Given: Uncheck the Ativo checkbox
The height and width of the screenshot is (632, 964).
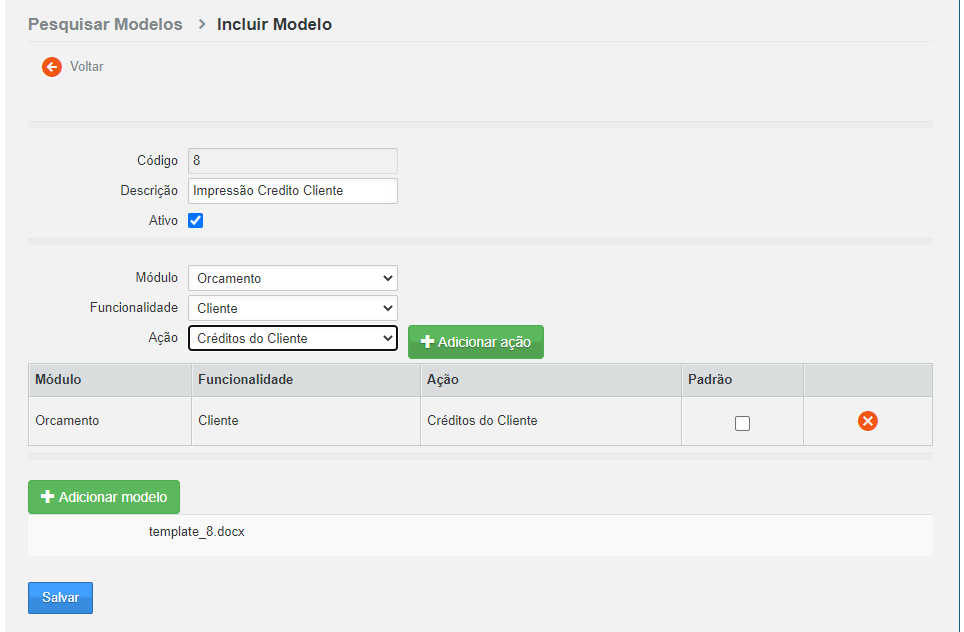Looking at the screenshot, I should pyautogui.click(x=196, y=221).
